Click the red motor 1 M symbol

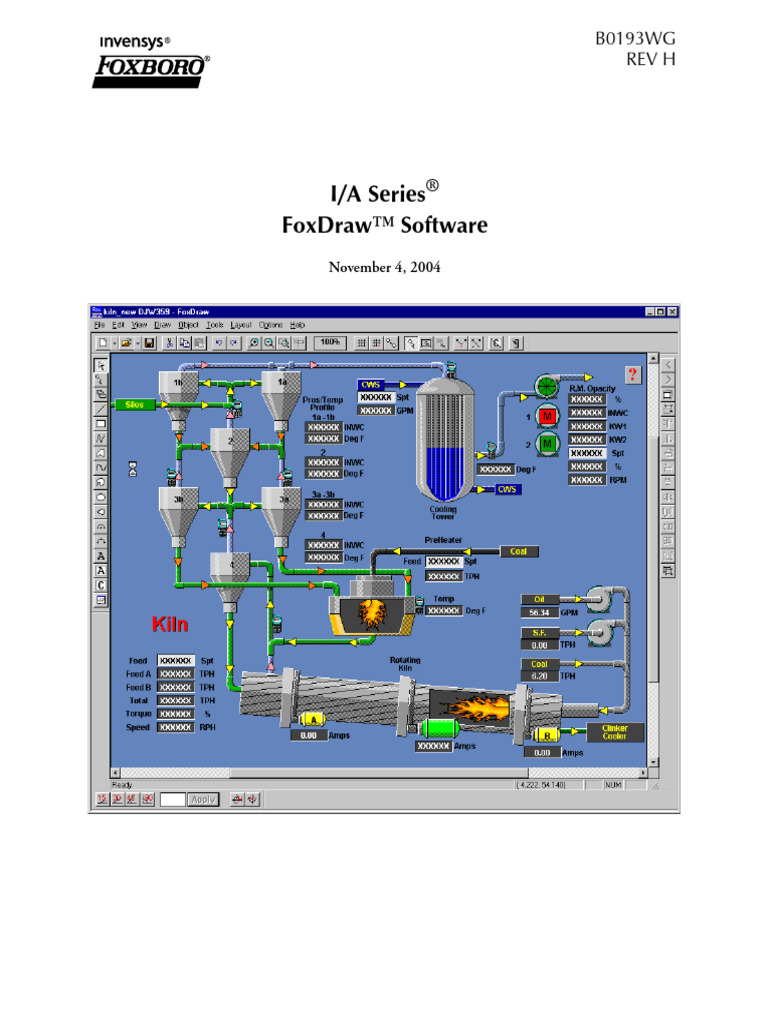tap(547, 416)
